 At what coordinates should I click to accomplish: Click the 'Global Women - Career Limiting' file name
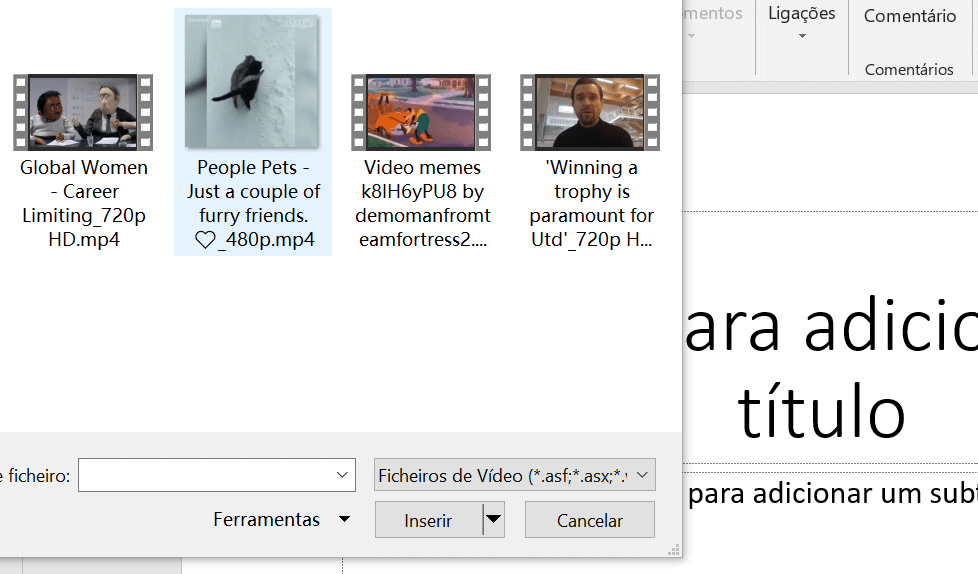tap(84, 203)
